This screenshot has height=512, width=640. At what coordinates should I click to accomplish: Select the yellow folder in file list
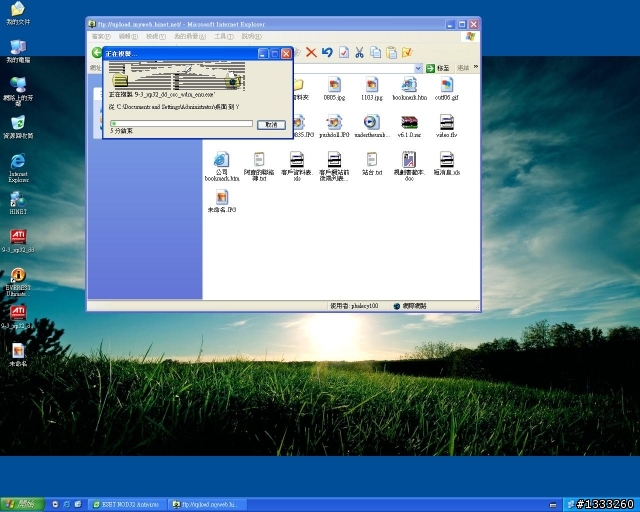pos(300,89)
